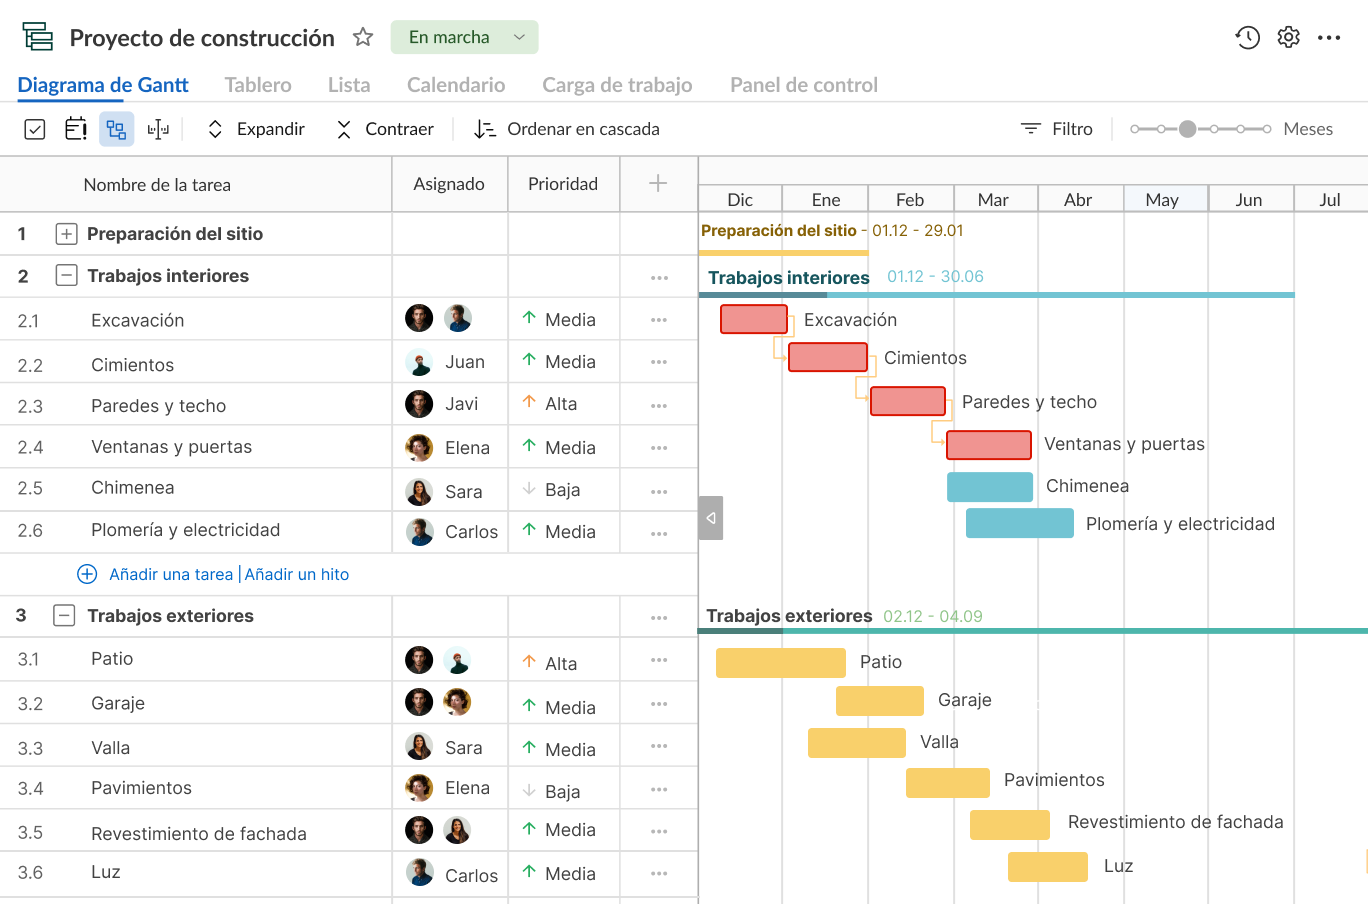The width and height of the screenshot is (1368, 904).
Task: Open the three-dot menu in top-right corner
Action: coord(1329,38)
